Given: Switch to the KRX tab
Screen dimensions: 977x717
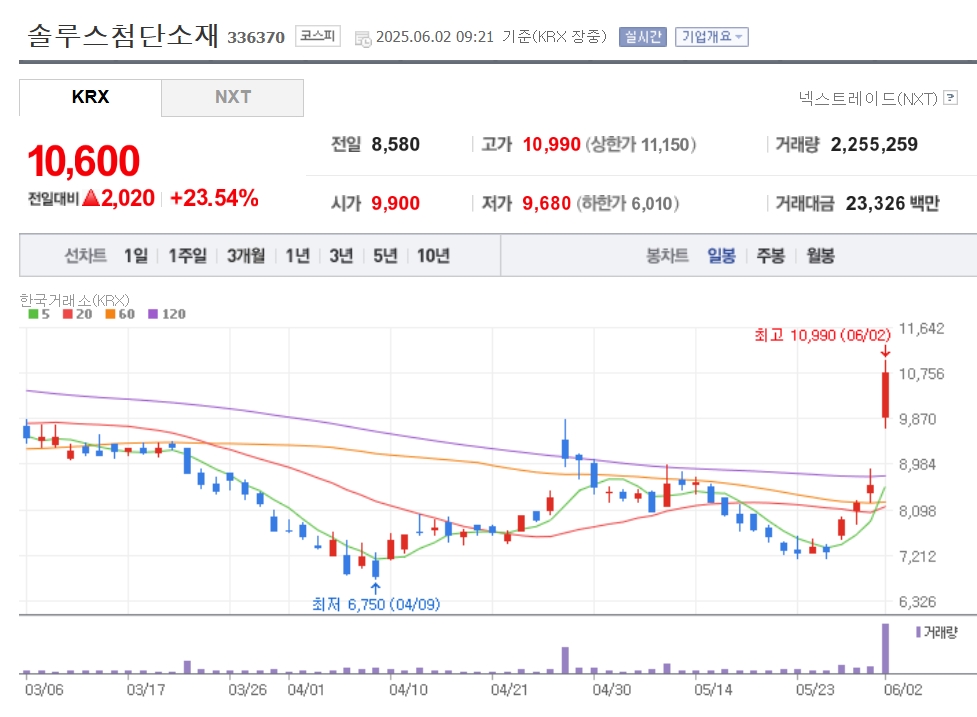Looking at the screenshot, I should 90,97.
